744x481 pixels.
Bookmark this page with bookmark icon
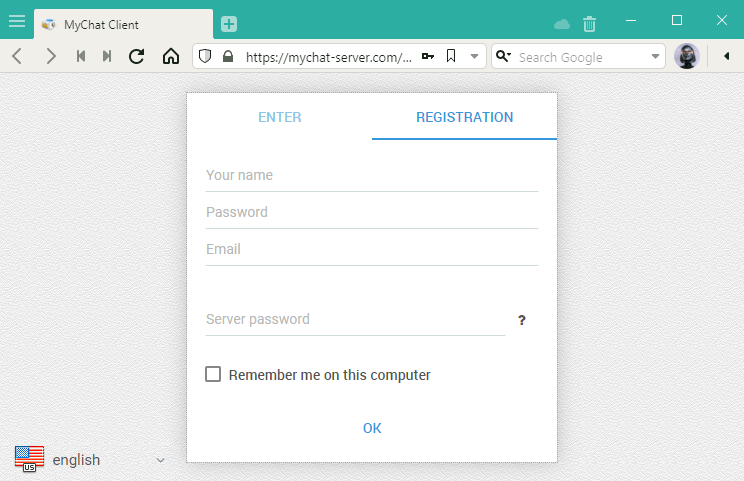tap(451, 57)
